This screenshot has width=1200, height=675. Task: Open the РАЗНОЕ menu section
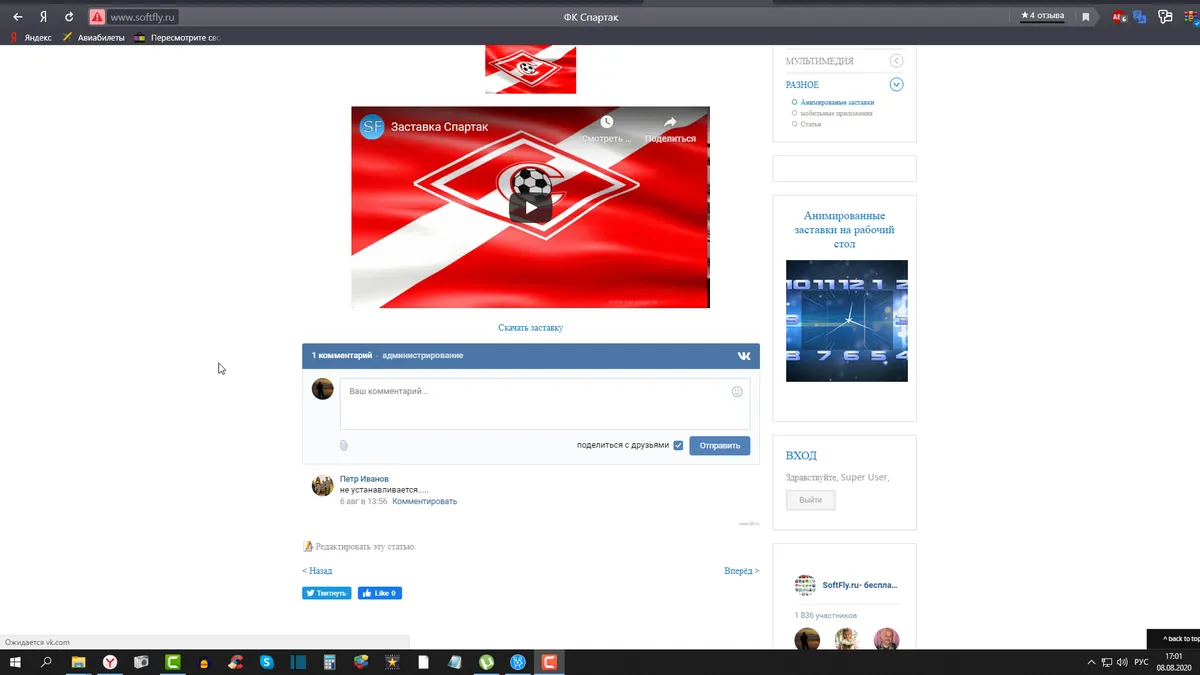click(802, 85)
